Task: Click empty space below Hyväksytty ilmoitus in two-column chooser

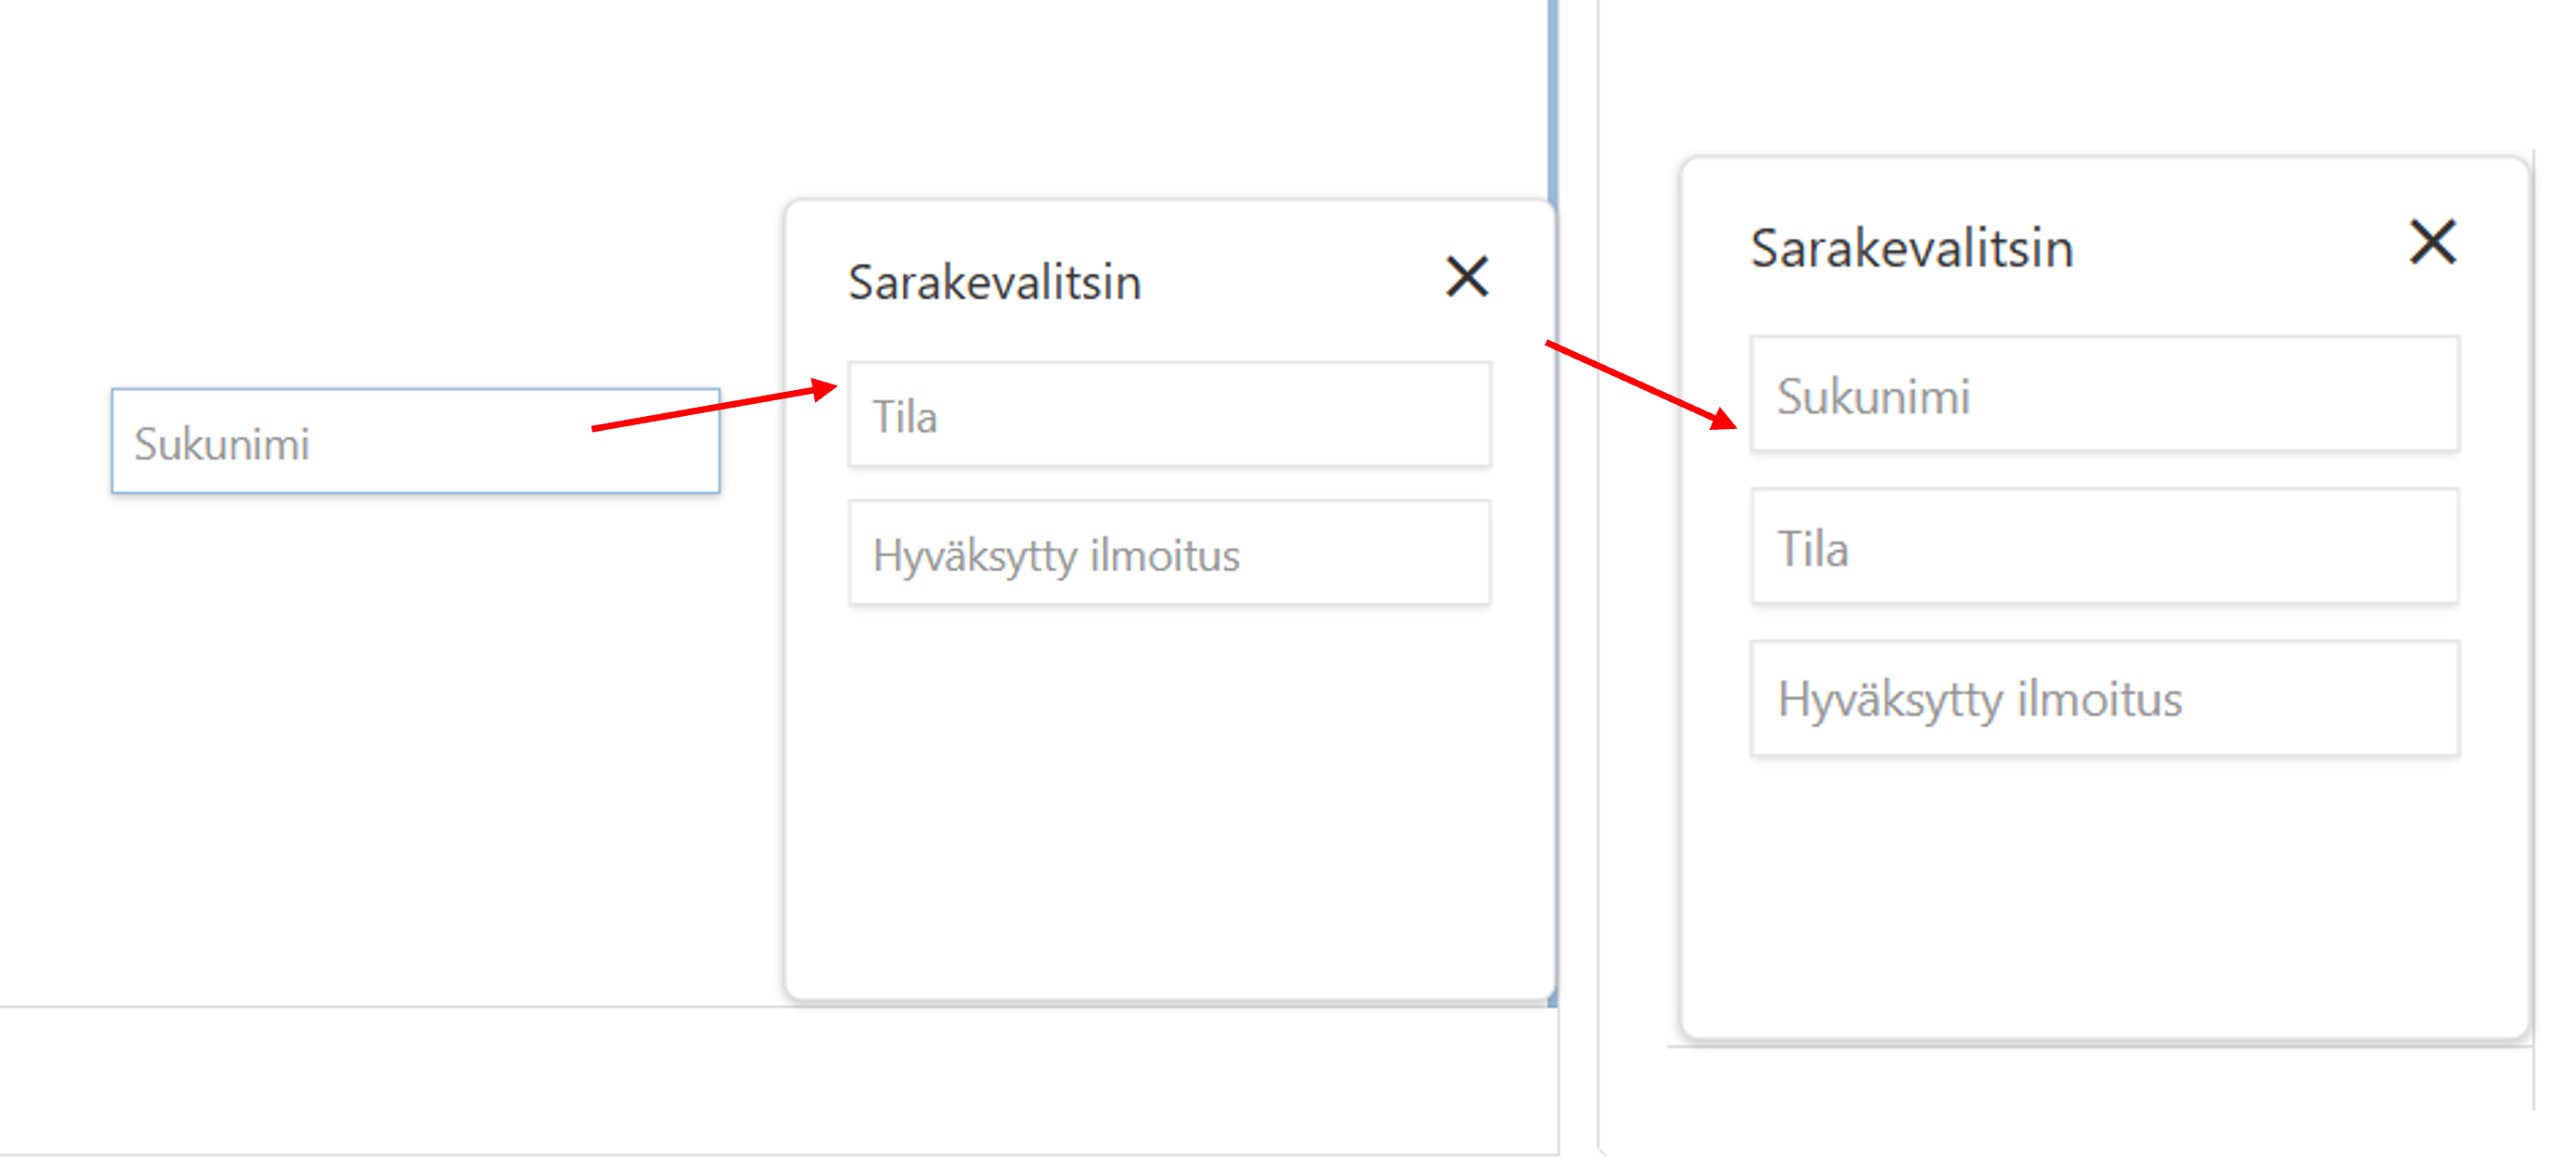Action: coord(1169,800)
